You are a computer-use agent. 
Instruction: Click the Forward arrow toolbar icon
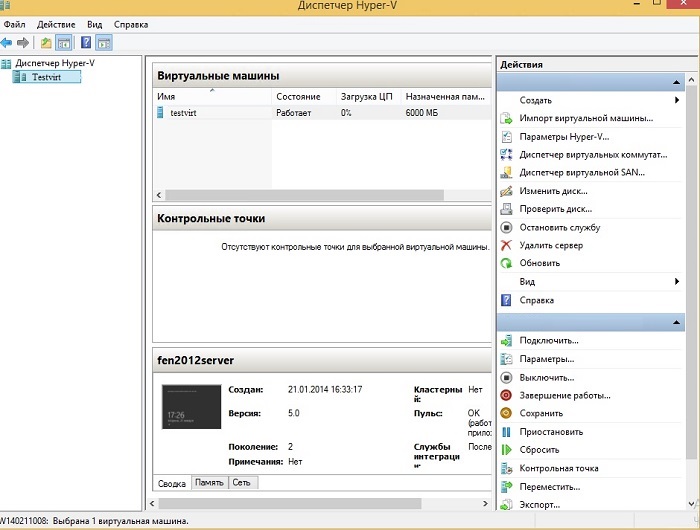click(x=23, y=43)
